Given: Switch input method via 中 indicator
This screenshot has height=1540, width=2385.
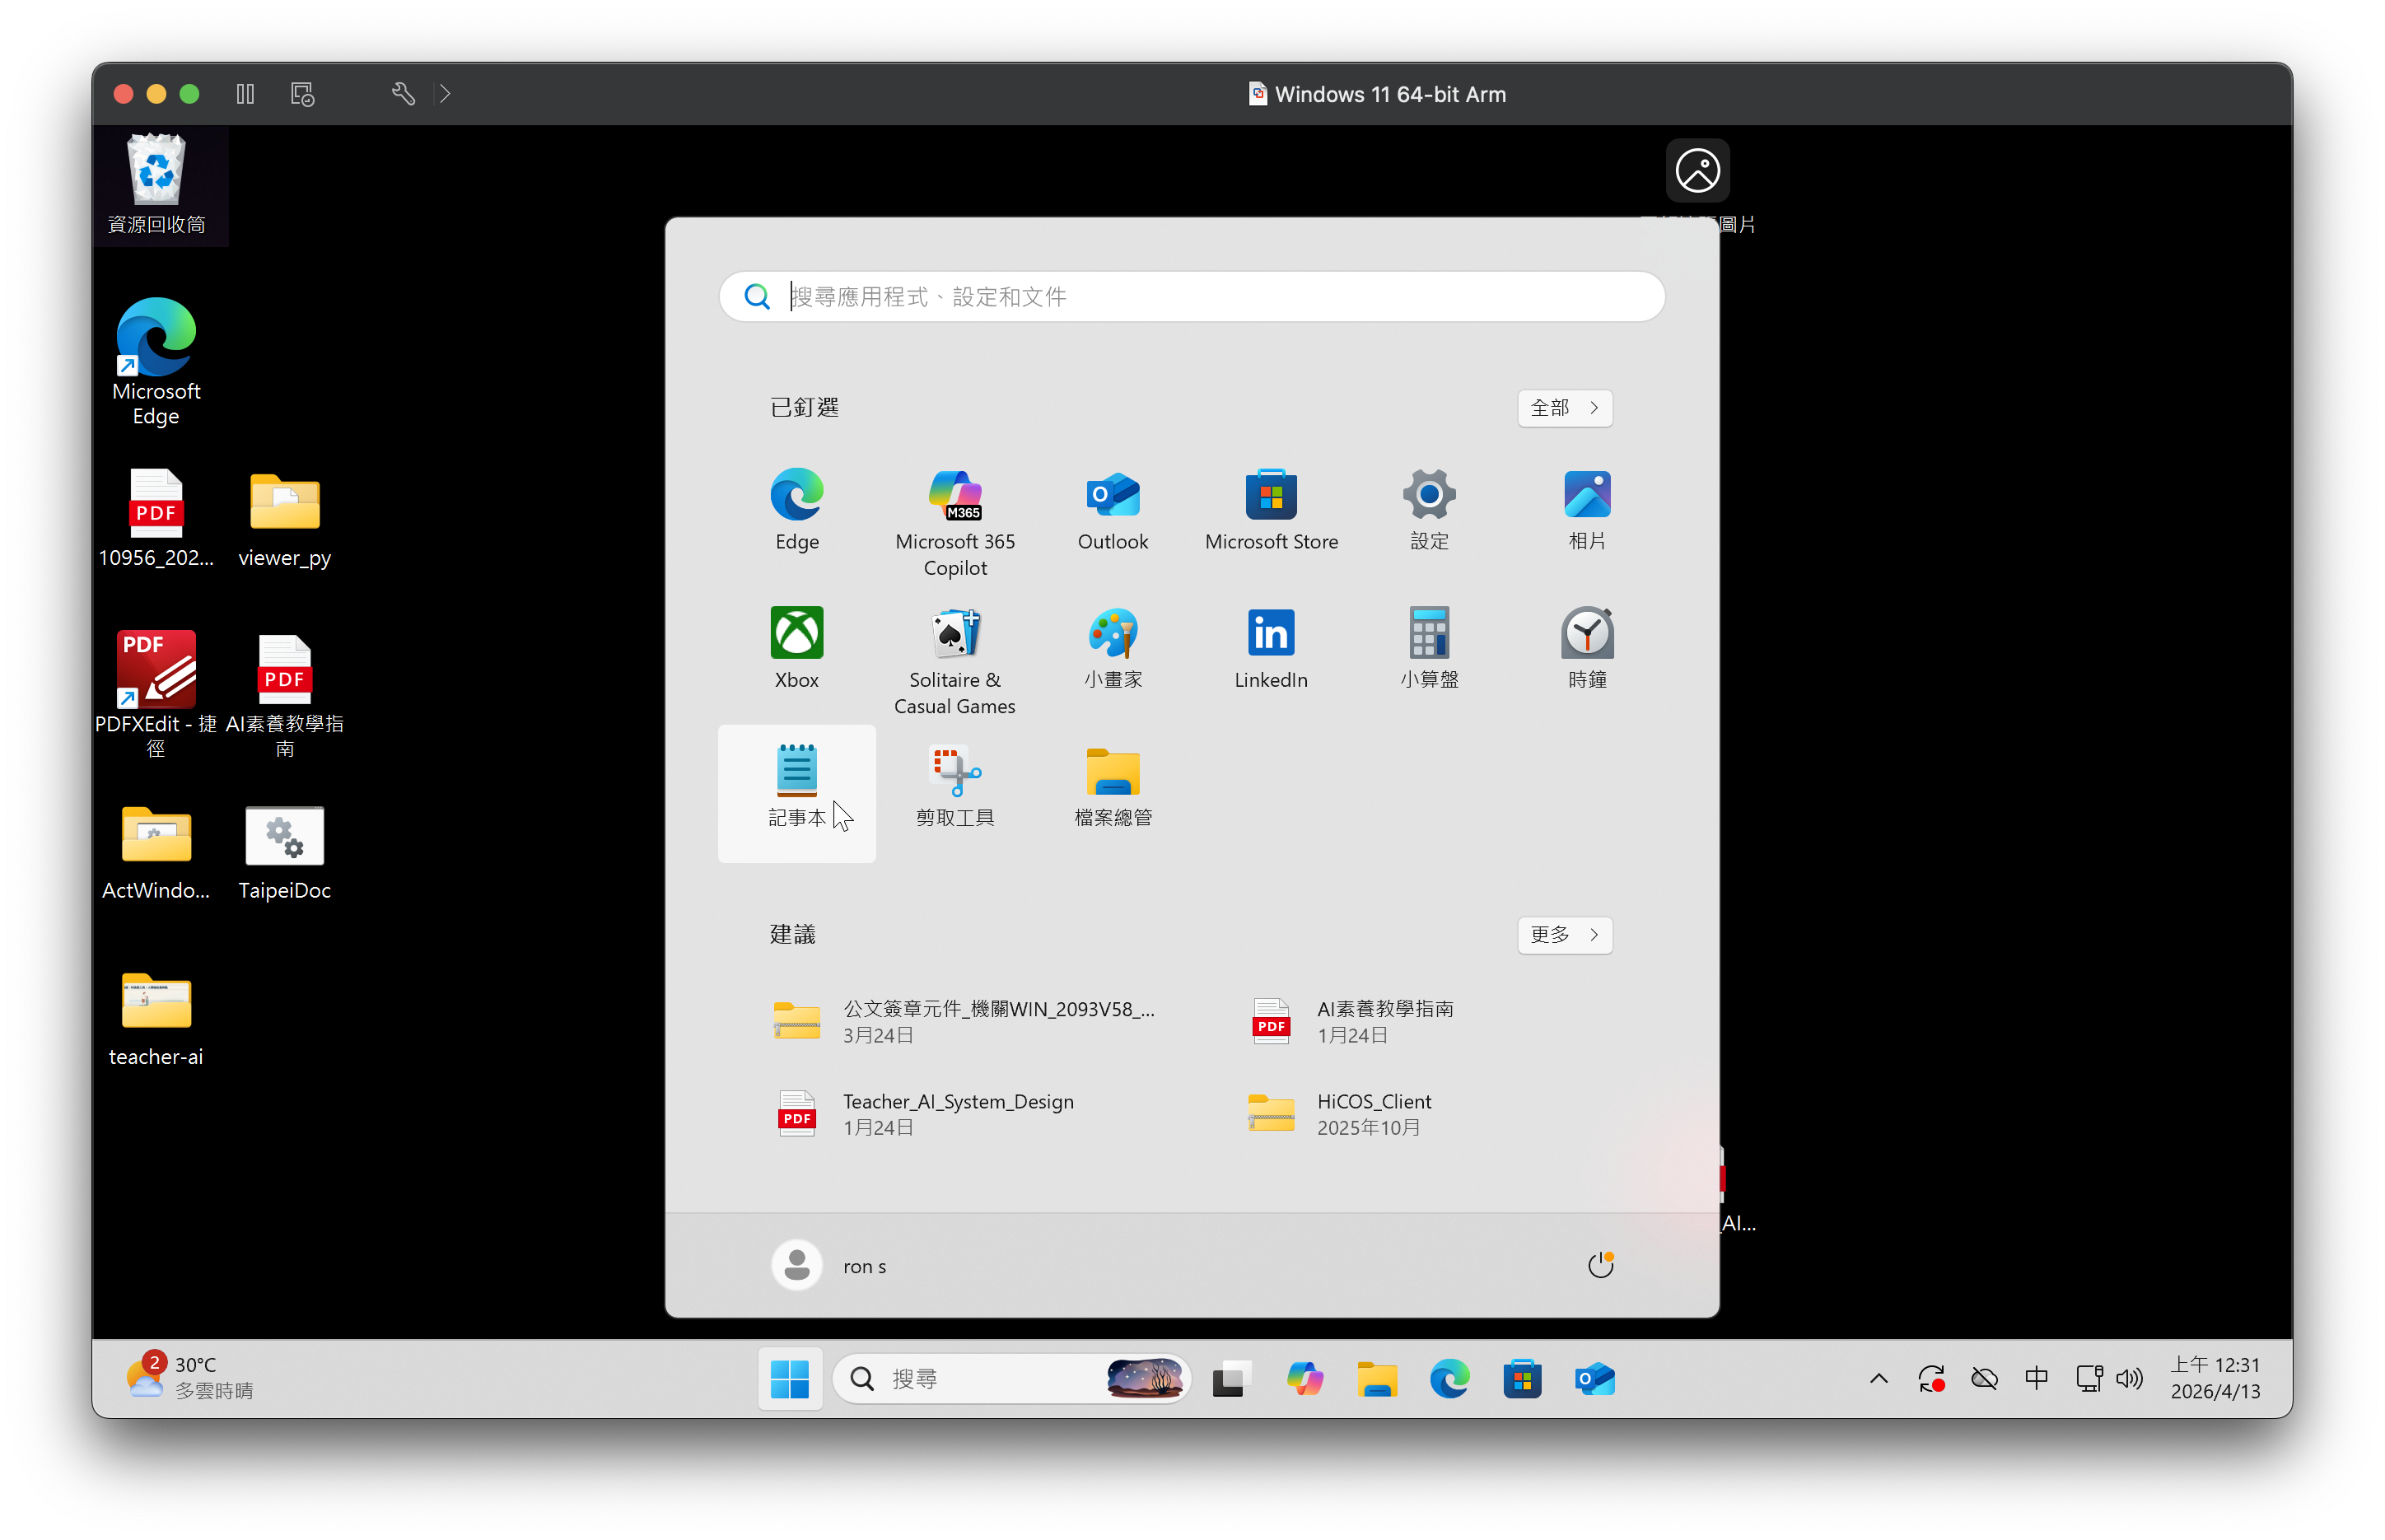Looking at the screenshot, I should pos(2036,1378).
